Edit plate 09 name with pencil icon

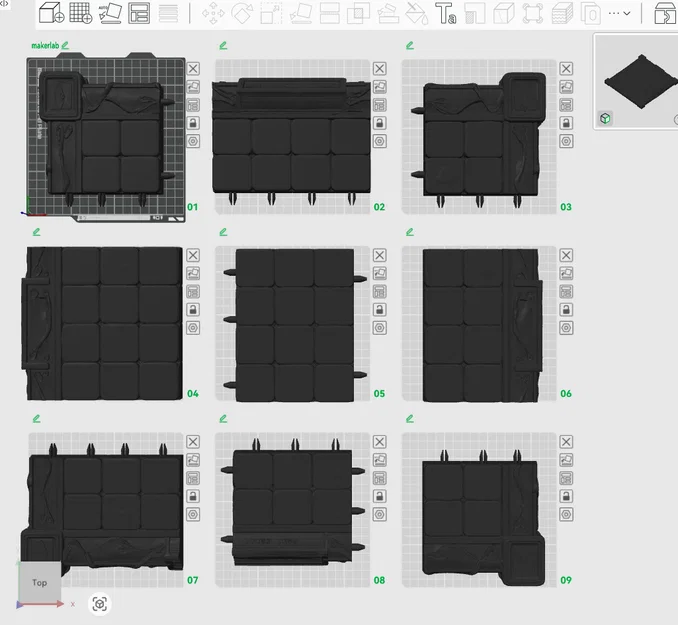[410, 418]
